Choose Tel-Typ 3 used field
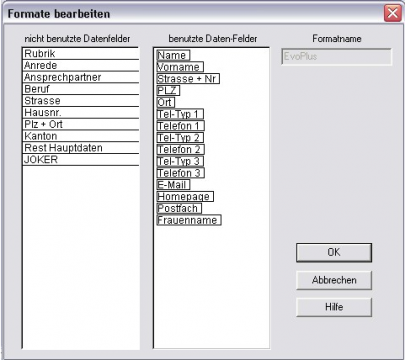 tap(180, 161)
